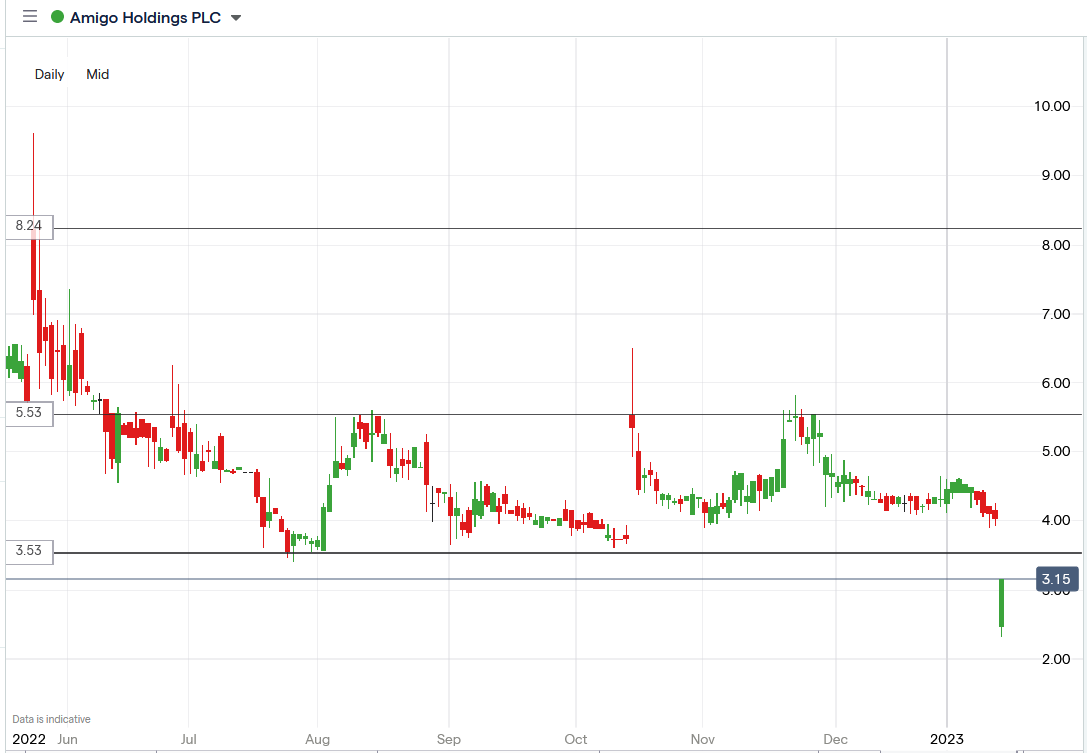Click the Dec date axis label
Image resolution: width=1087 pixels, height=753 pixels.
[835, 739]
